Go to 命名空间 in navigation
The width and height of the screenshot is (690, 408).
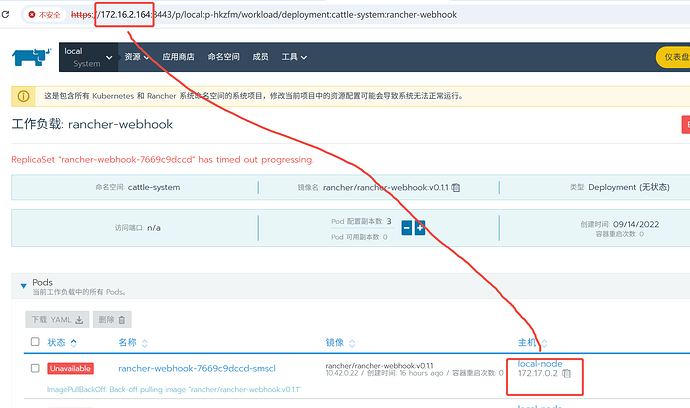point(225,57)
